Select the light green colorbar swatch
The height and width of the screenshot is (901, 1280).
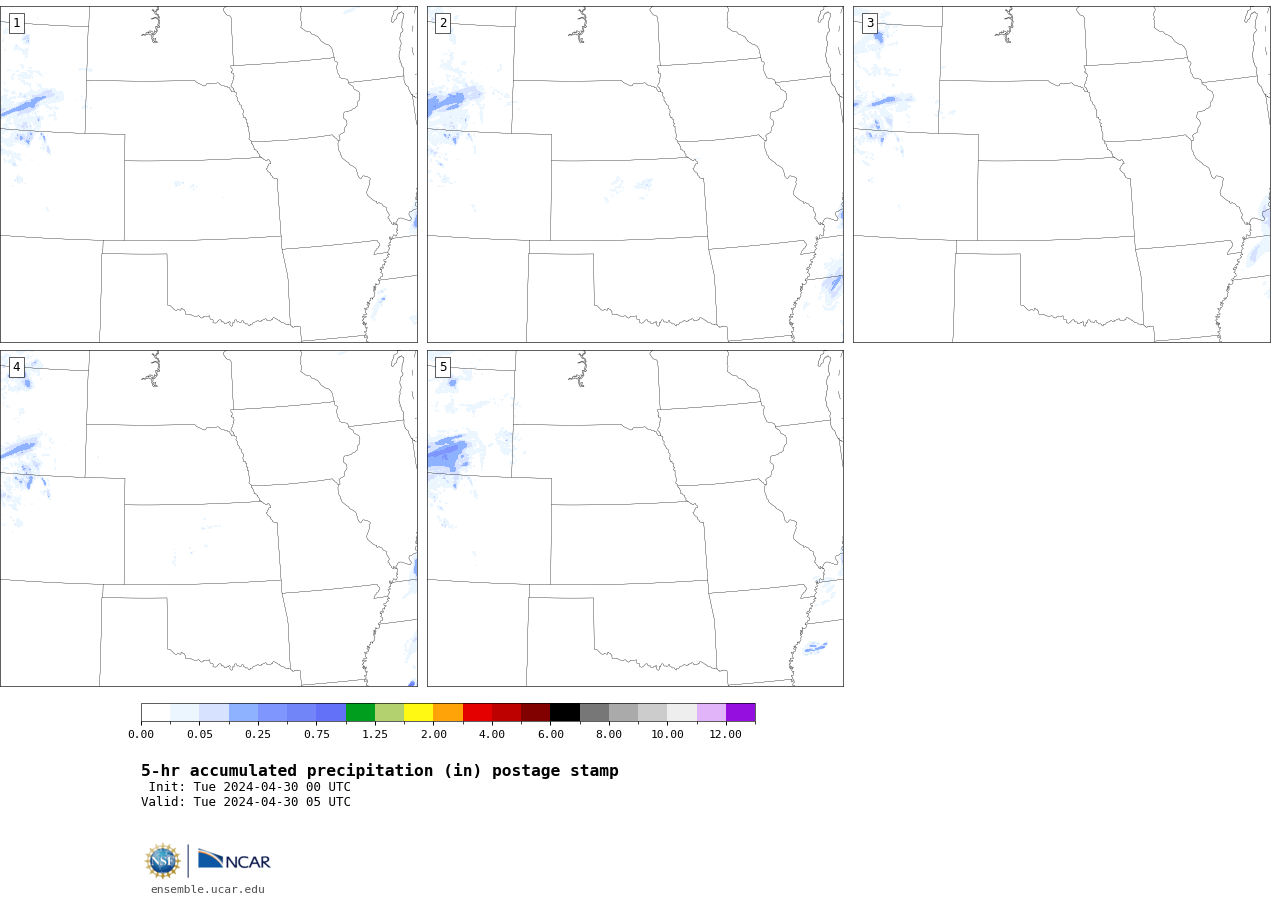[389, 713]
